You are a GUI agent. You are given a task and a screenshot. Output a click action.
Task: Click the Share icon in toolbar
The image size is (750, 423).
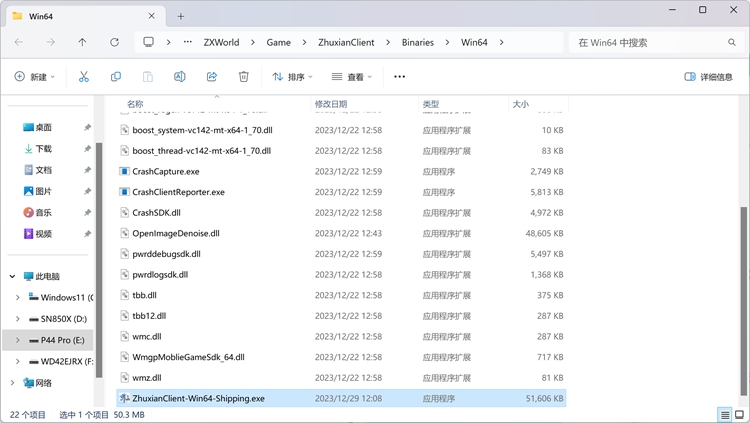point(212,77)
